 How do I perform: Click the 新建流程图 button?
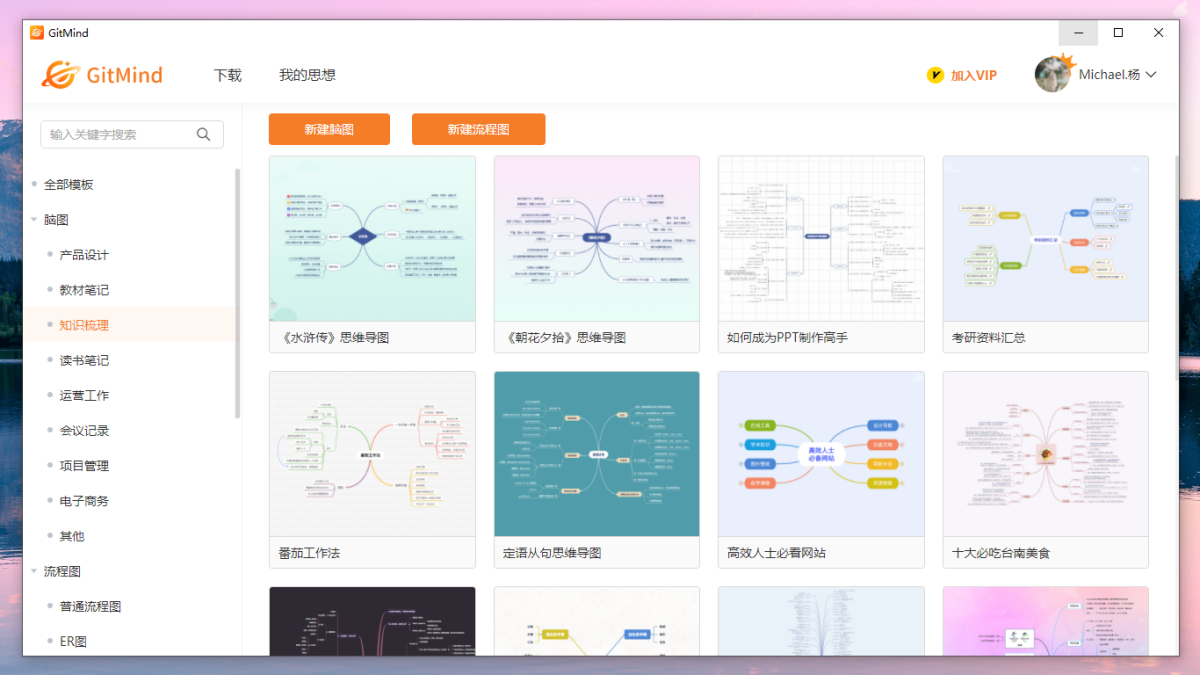point(478,129)
